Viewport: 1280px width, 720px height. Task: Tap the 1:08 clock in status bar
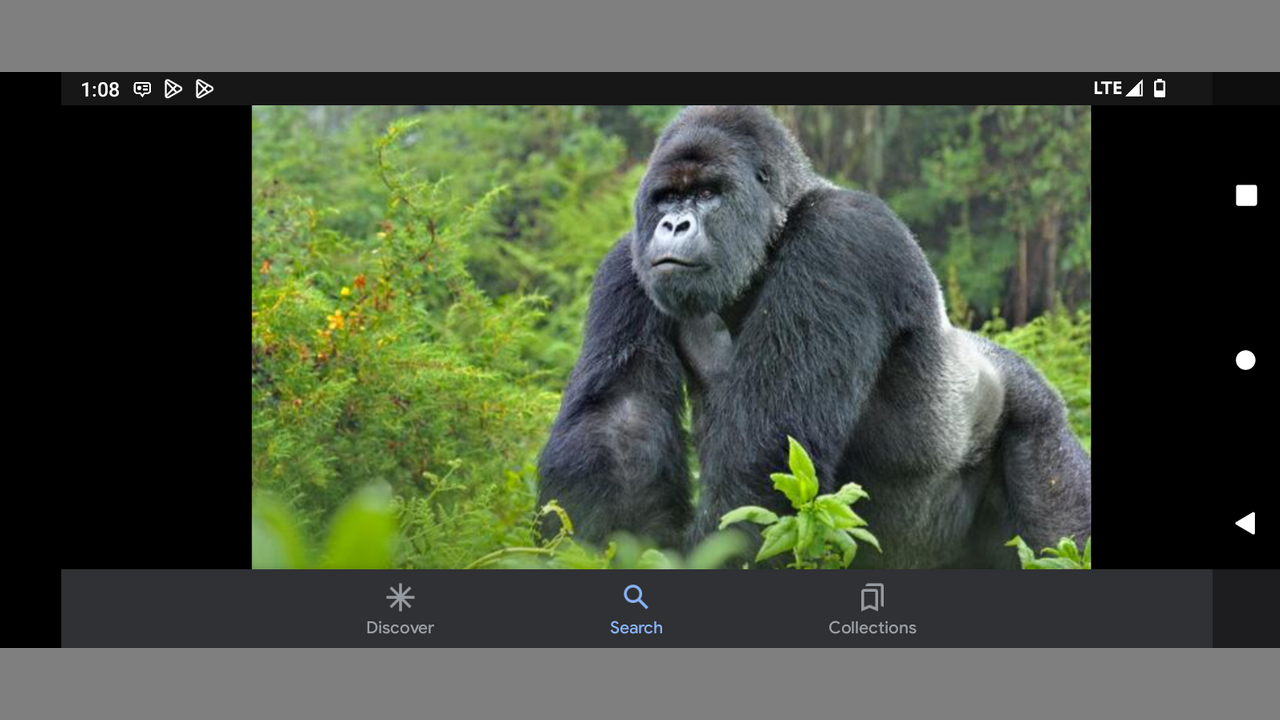point(100,89)
